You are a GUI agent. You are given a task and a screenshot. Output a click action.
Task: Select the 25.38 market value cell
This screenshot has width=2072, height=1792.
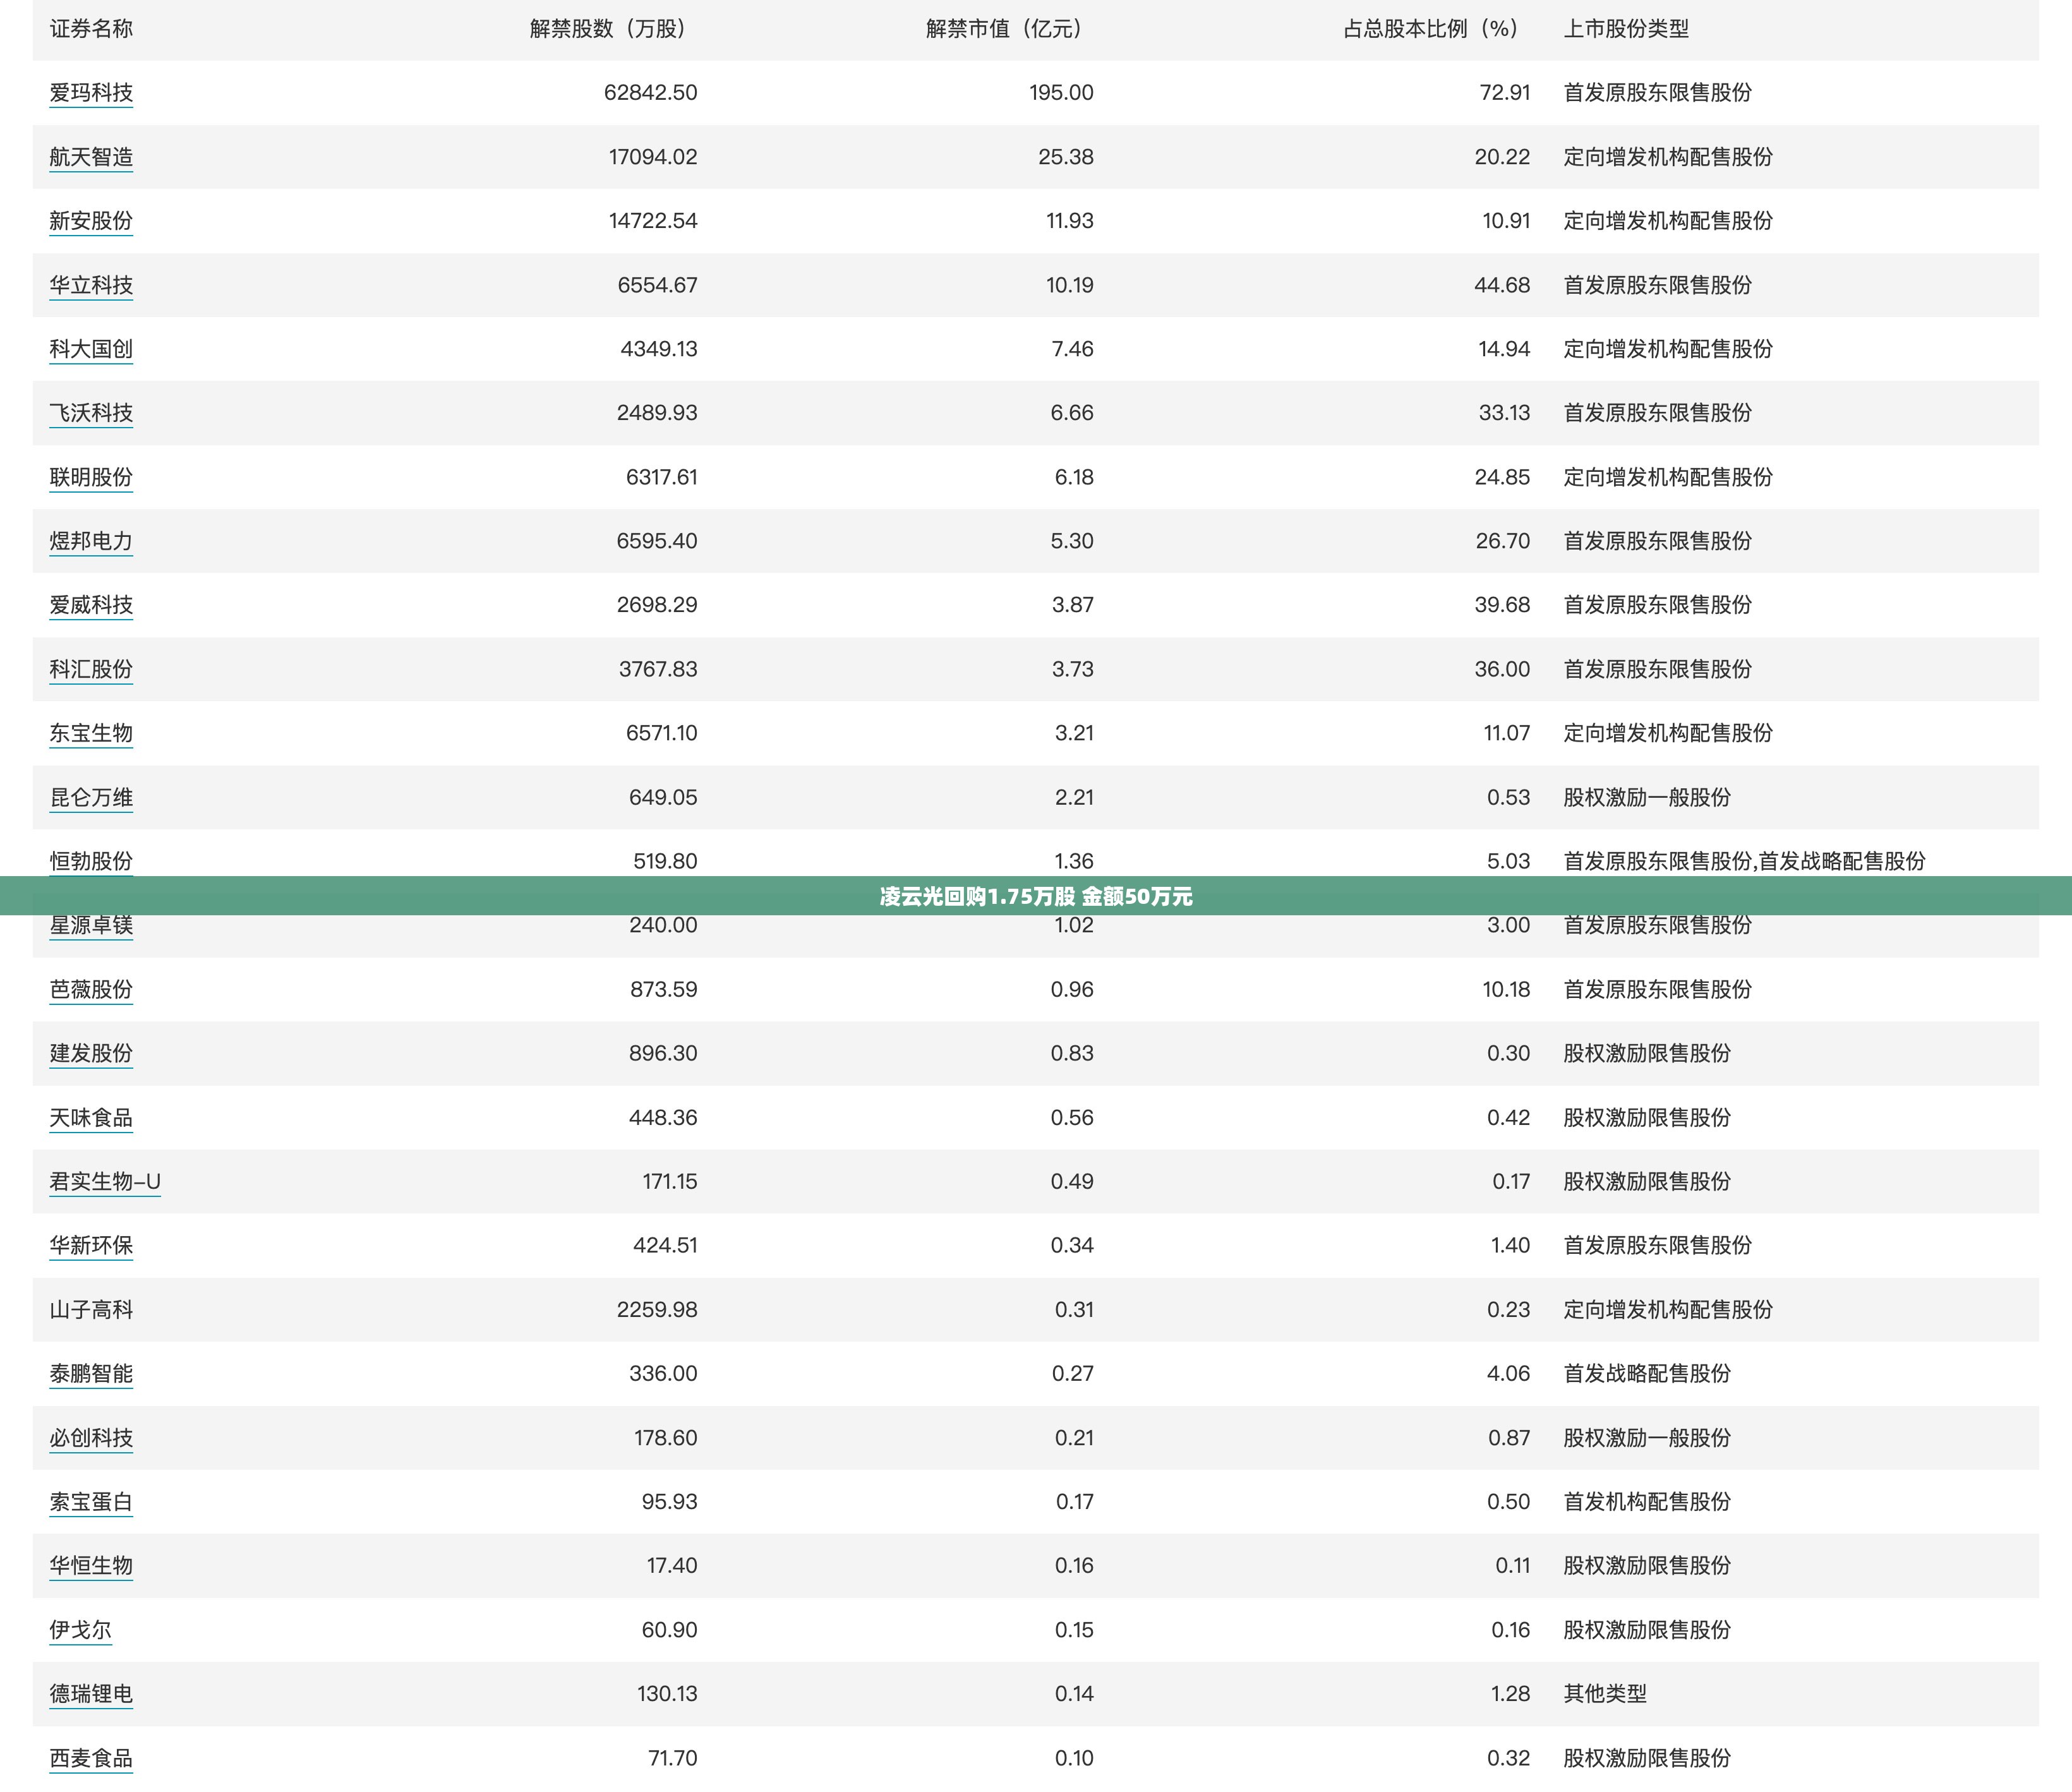(x=1066, y=157)
